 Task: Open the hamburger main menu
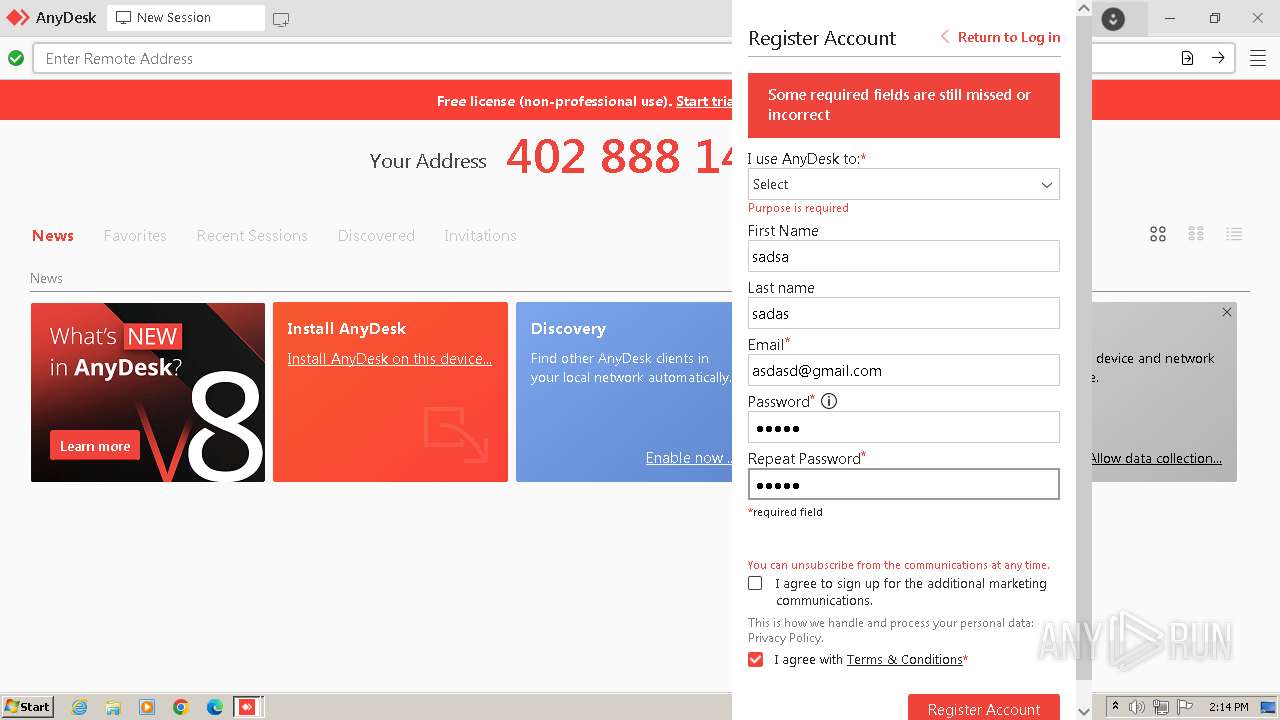click(x=1258, y=58)
